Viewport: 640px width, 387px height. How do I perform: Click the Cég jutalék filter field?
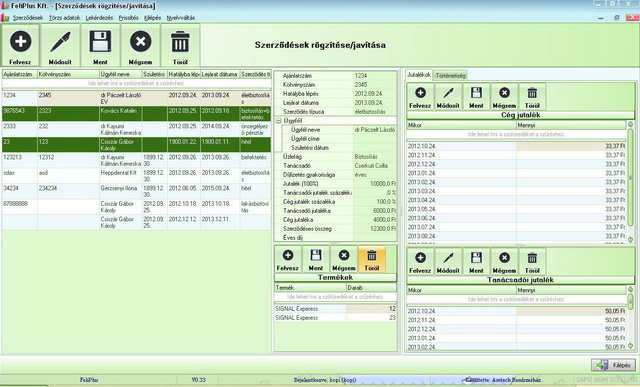coord(516,134)
